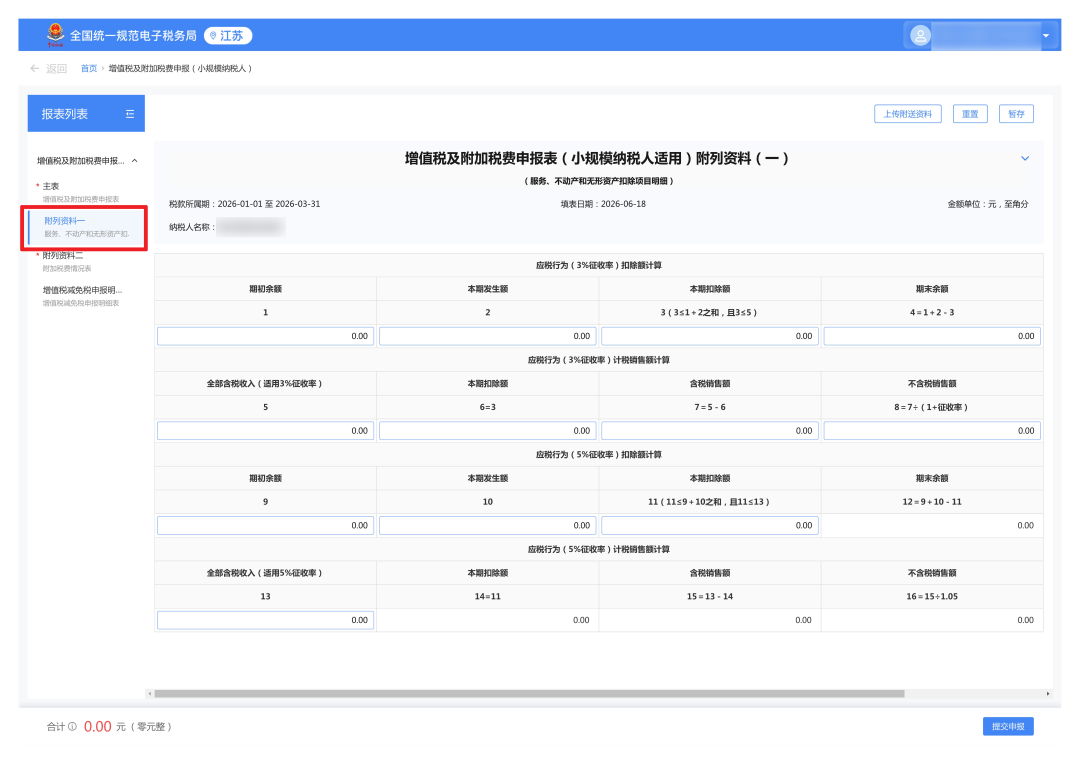1080x764 pixels.
Task: Collapse the 报表列表 sidebar menu icon
Action: coord(129,114)
